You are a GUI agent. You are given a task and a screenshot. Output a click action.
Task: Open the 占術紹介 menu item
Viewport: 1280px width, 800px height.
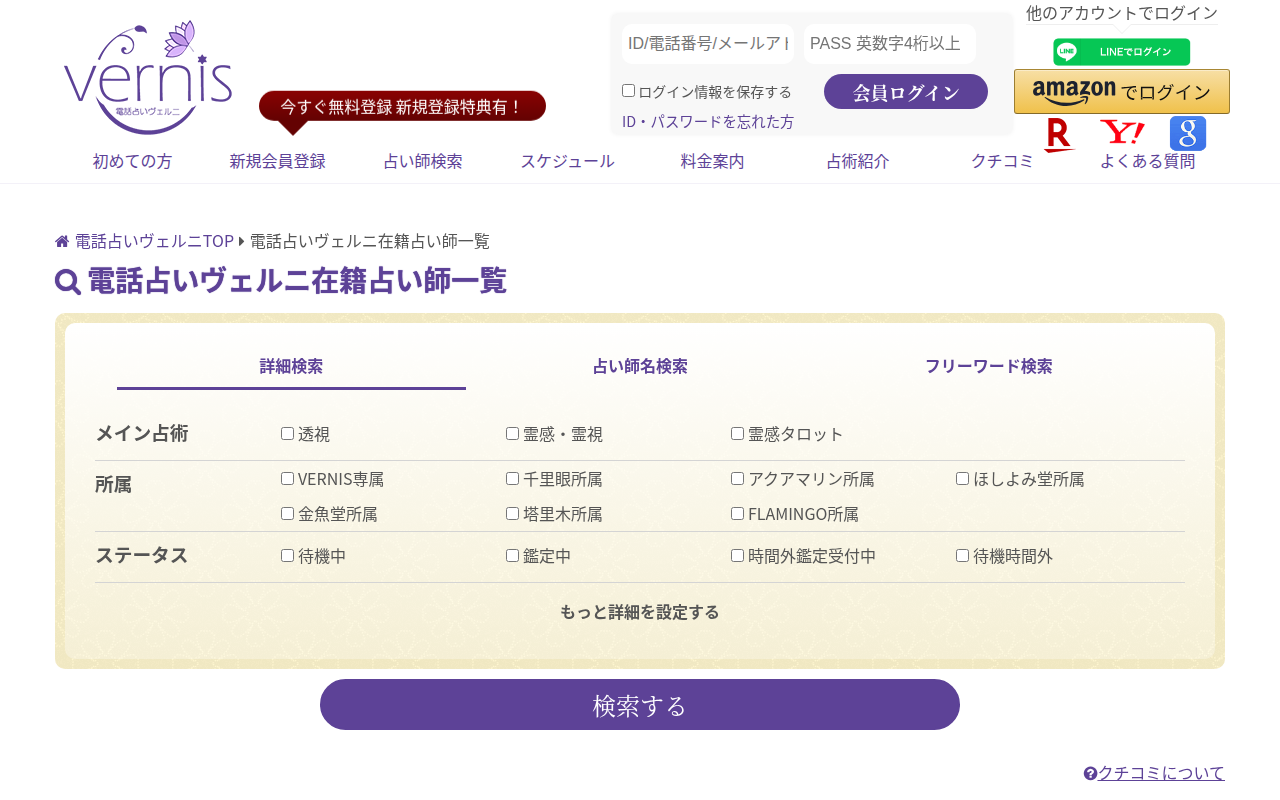(858, 161)
